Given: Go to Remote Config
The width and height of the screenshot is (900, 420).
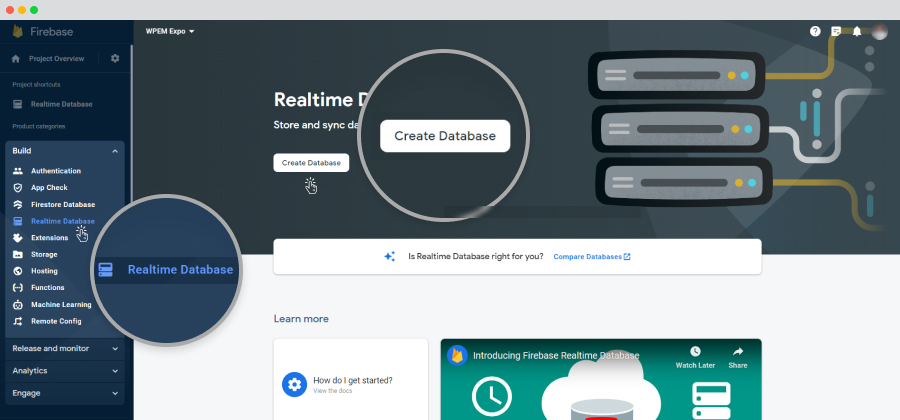Looking at the screenshot, I should tap(56, 321).
